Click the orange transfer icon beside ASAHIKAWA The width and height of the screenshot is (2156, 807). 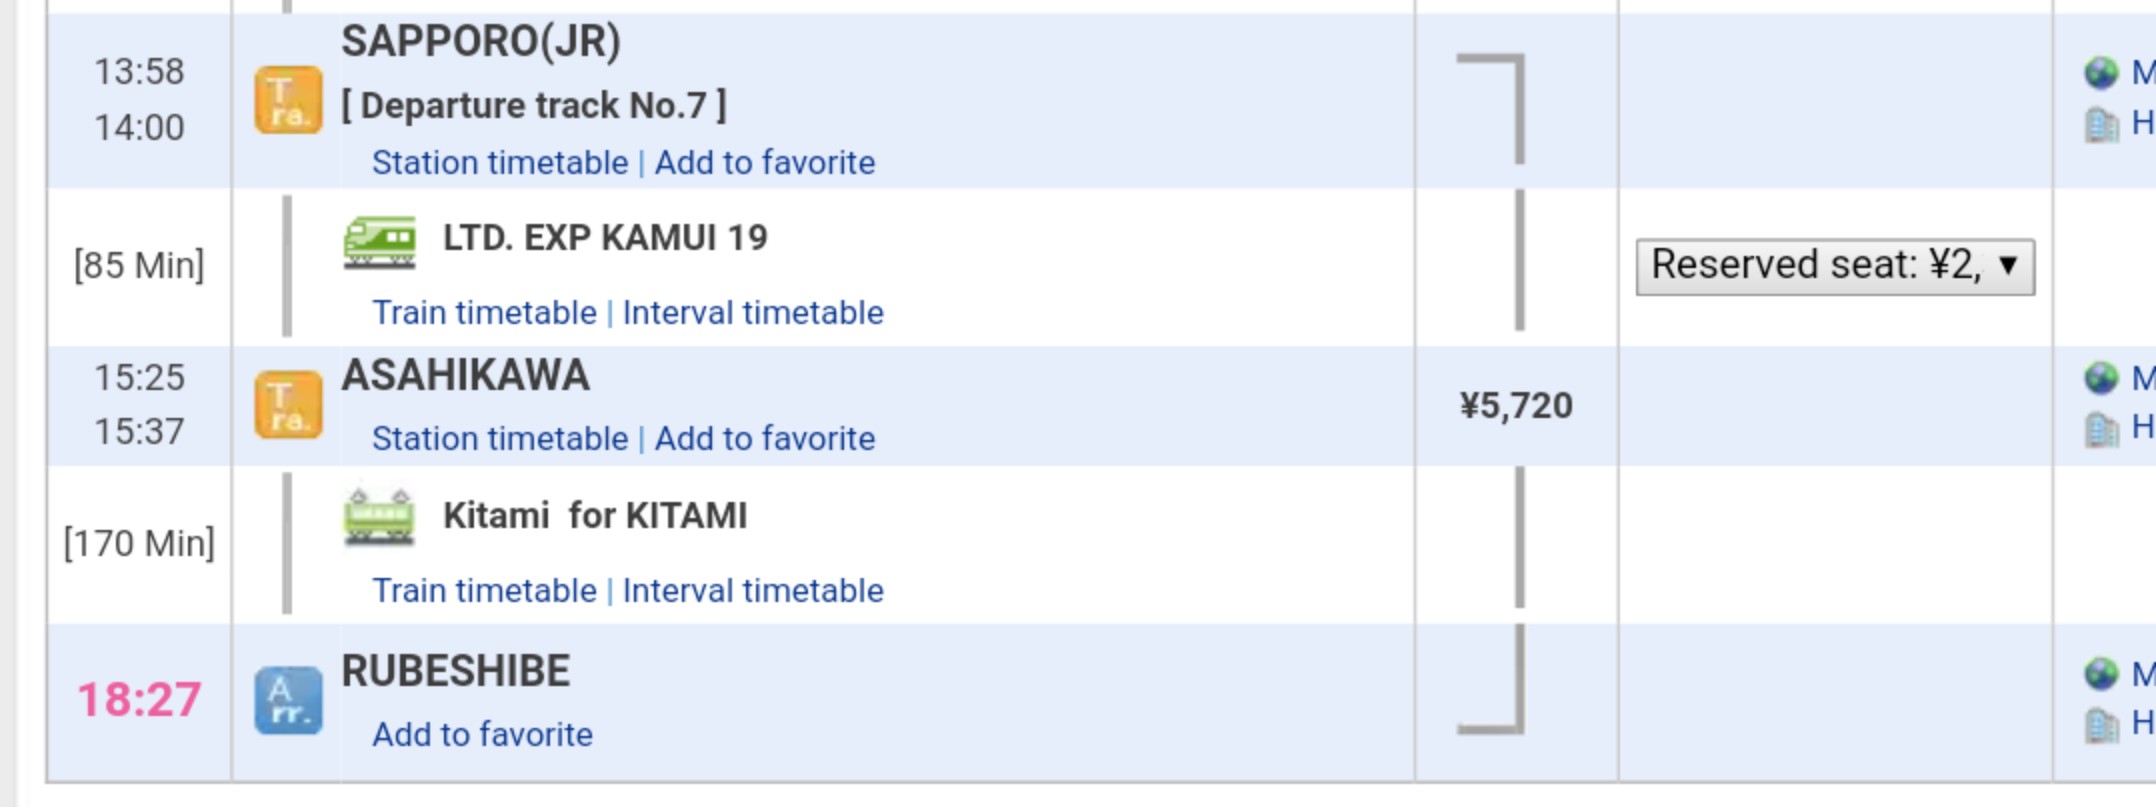(288, 405)
